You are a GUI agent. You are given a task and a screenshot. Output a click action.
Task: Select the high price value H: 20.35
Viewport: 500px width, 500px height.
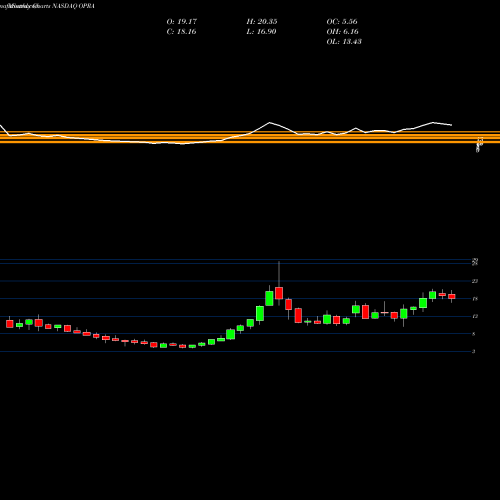pos(262,22)
